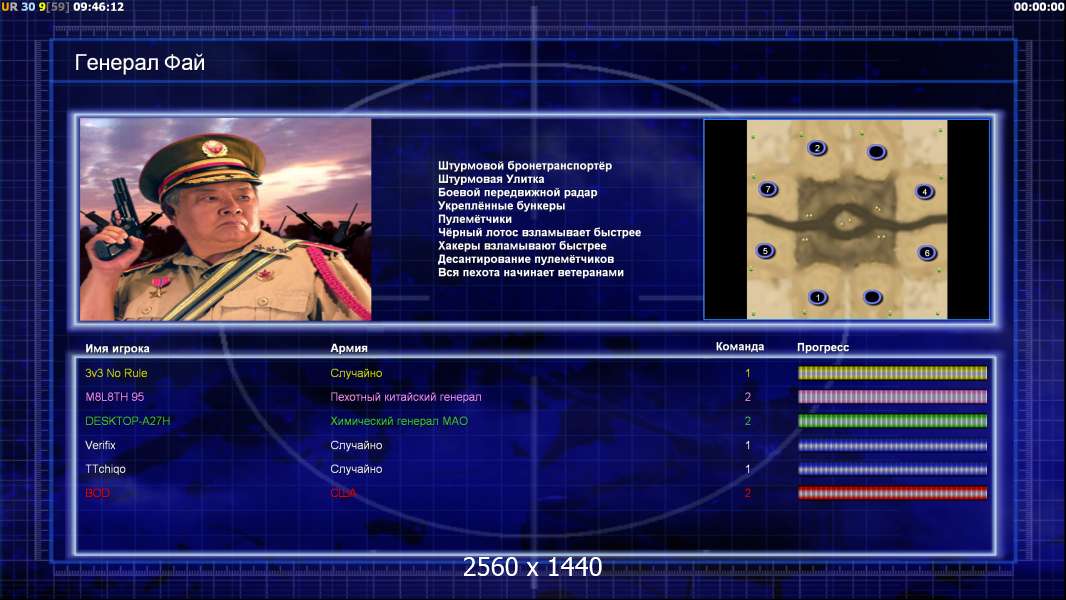
Task: Click progress bar in TTchiqo row
Action: pos(892,469)
